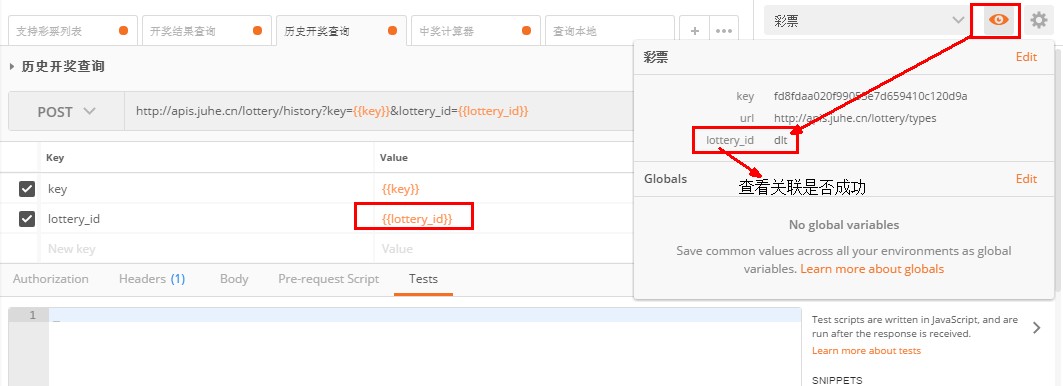Select the key value fd8fdaa020f9 string

(x=870, y=96)
